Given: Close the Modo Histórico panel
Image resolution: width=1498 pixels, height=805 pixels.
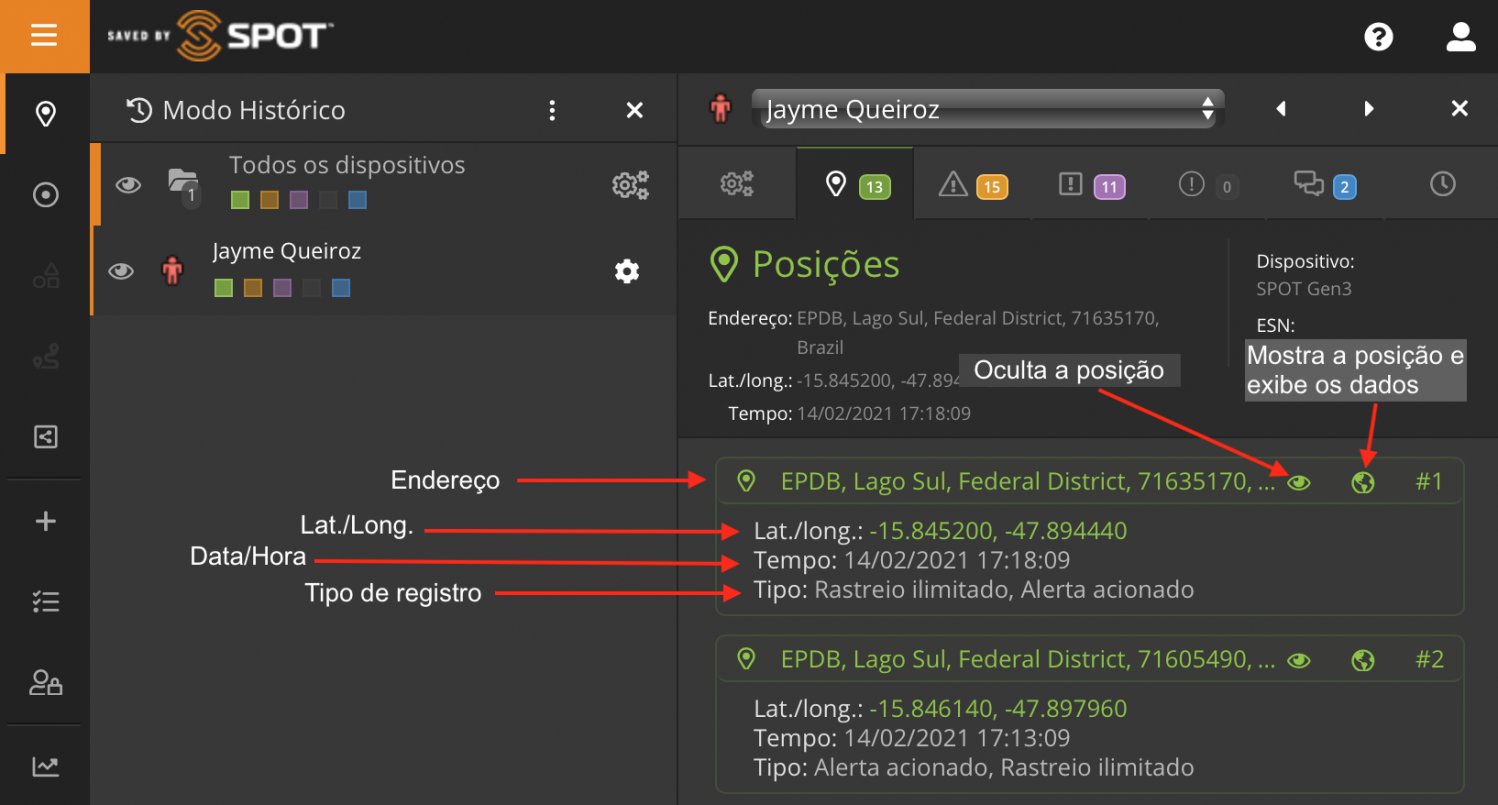Looking at the screenshot, I should (x=634, y=110).
